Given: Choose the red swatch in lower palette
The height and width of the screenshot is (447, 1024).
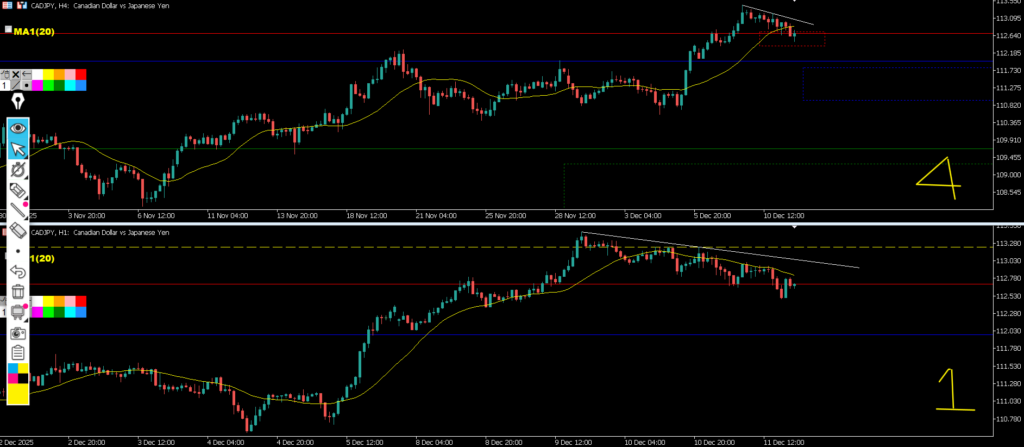Looking at the screenshot, I should [x=80, y=301].
